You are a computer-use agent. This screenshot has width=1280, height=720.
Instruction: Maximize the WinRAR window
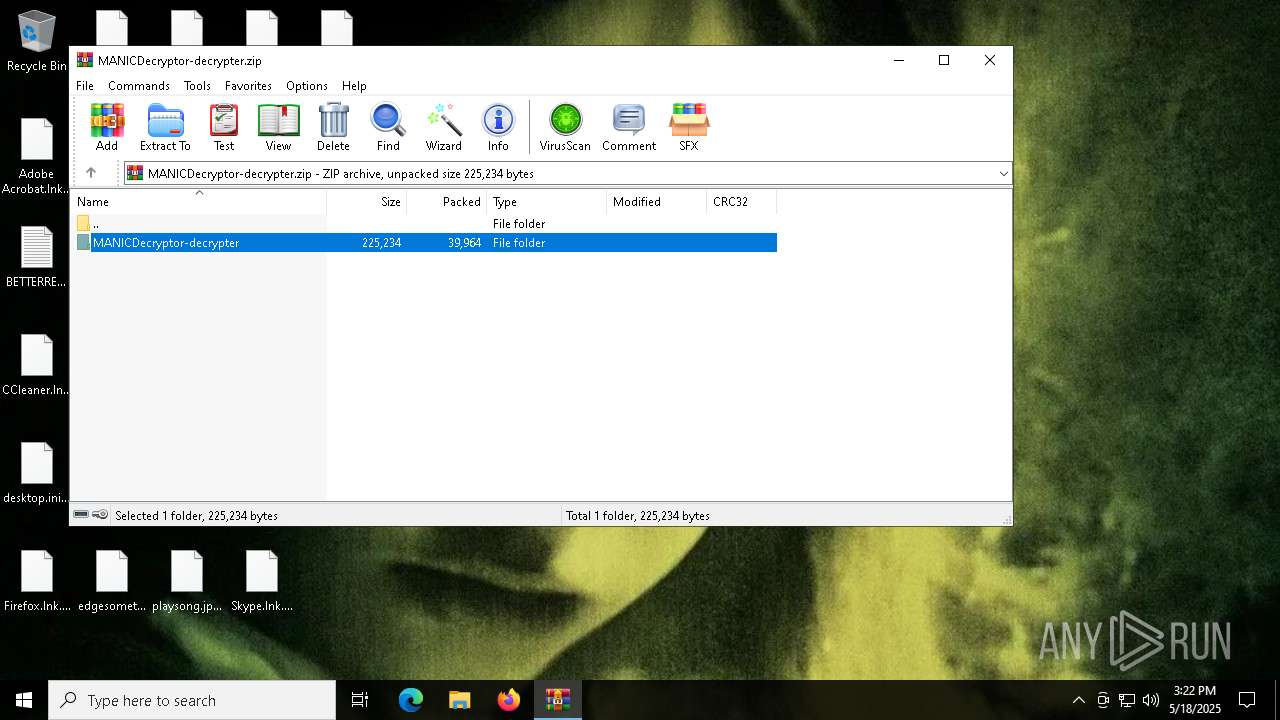coord(943,60)
